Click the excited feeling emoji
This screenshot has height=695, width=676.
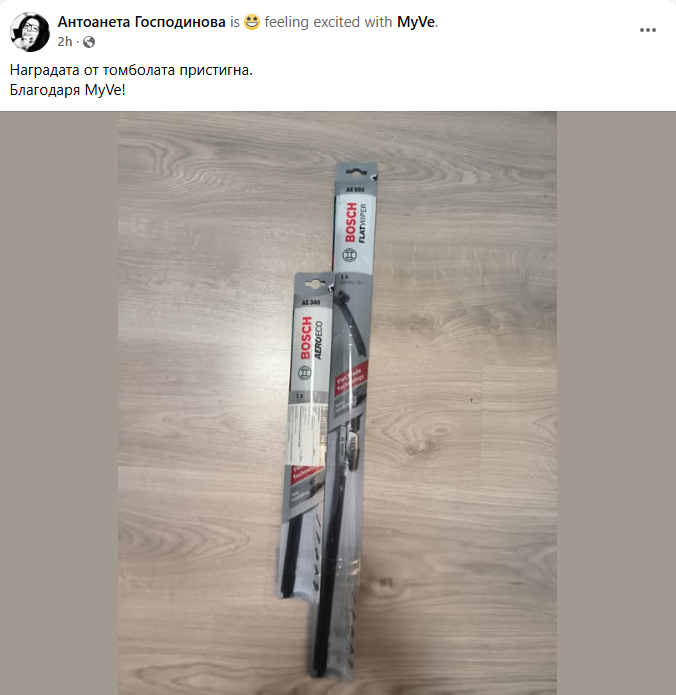(252, 22)
